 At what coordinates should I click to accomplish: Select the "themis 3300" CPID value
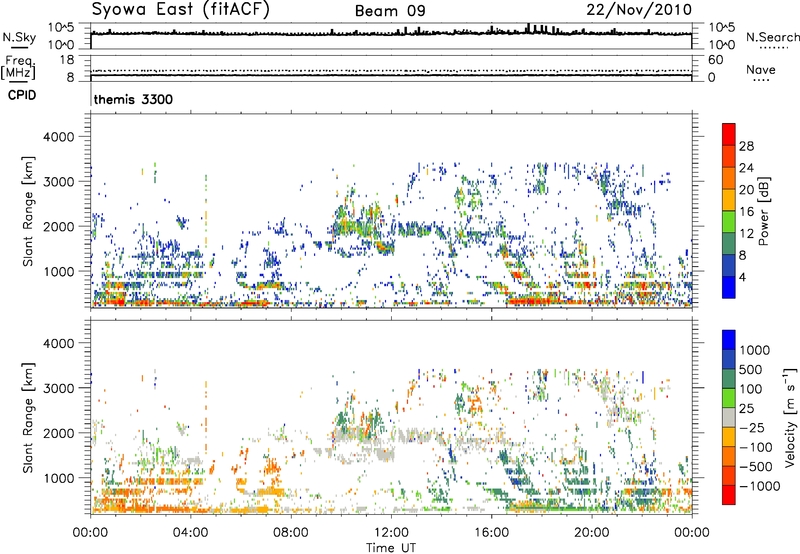(x=133, y=99)
